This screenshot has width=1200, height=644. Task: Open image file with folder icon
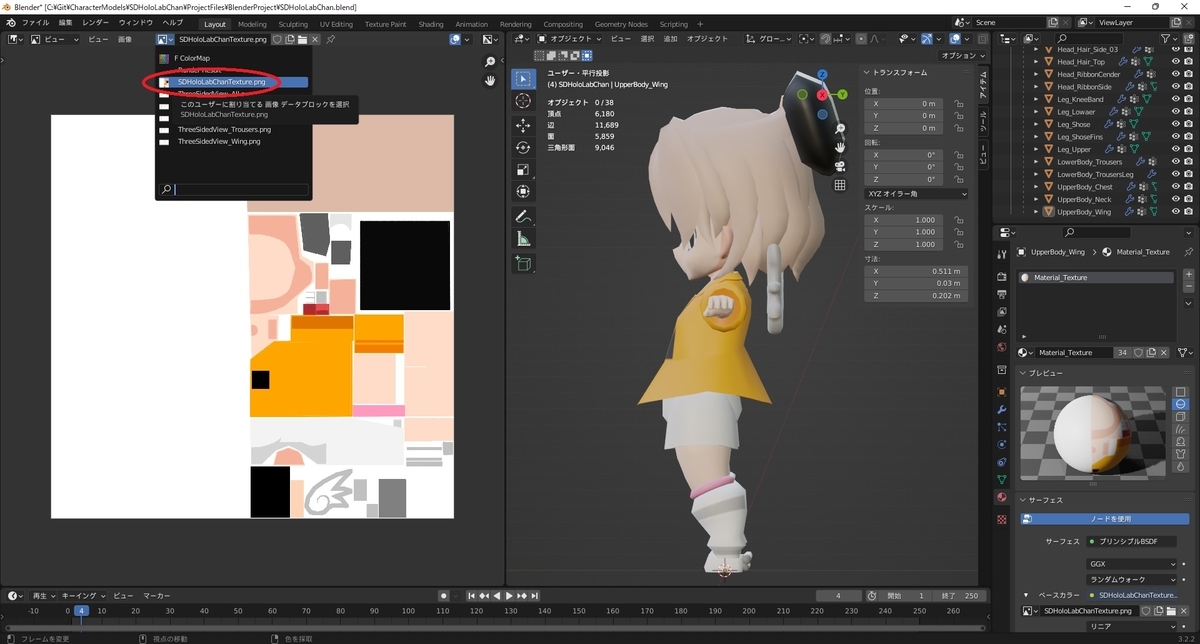tap(302, 39)
